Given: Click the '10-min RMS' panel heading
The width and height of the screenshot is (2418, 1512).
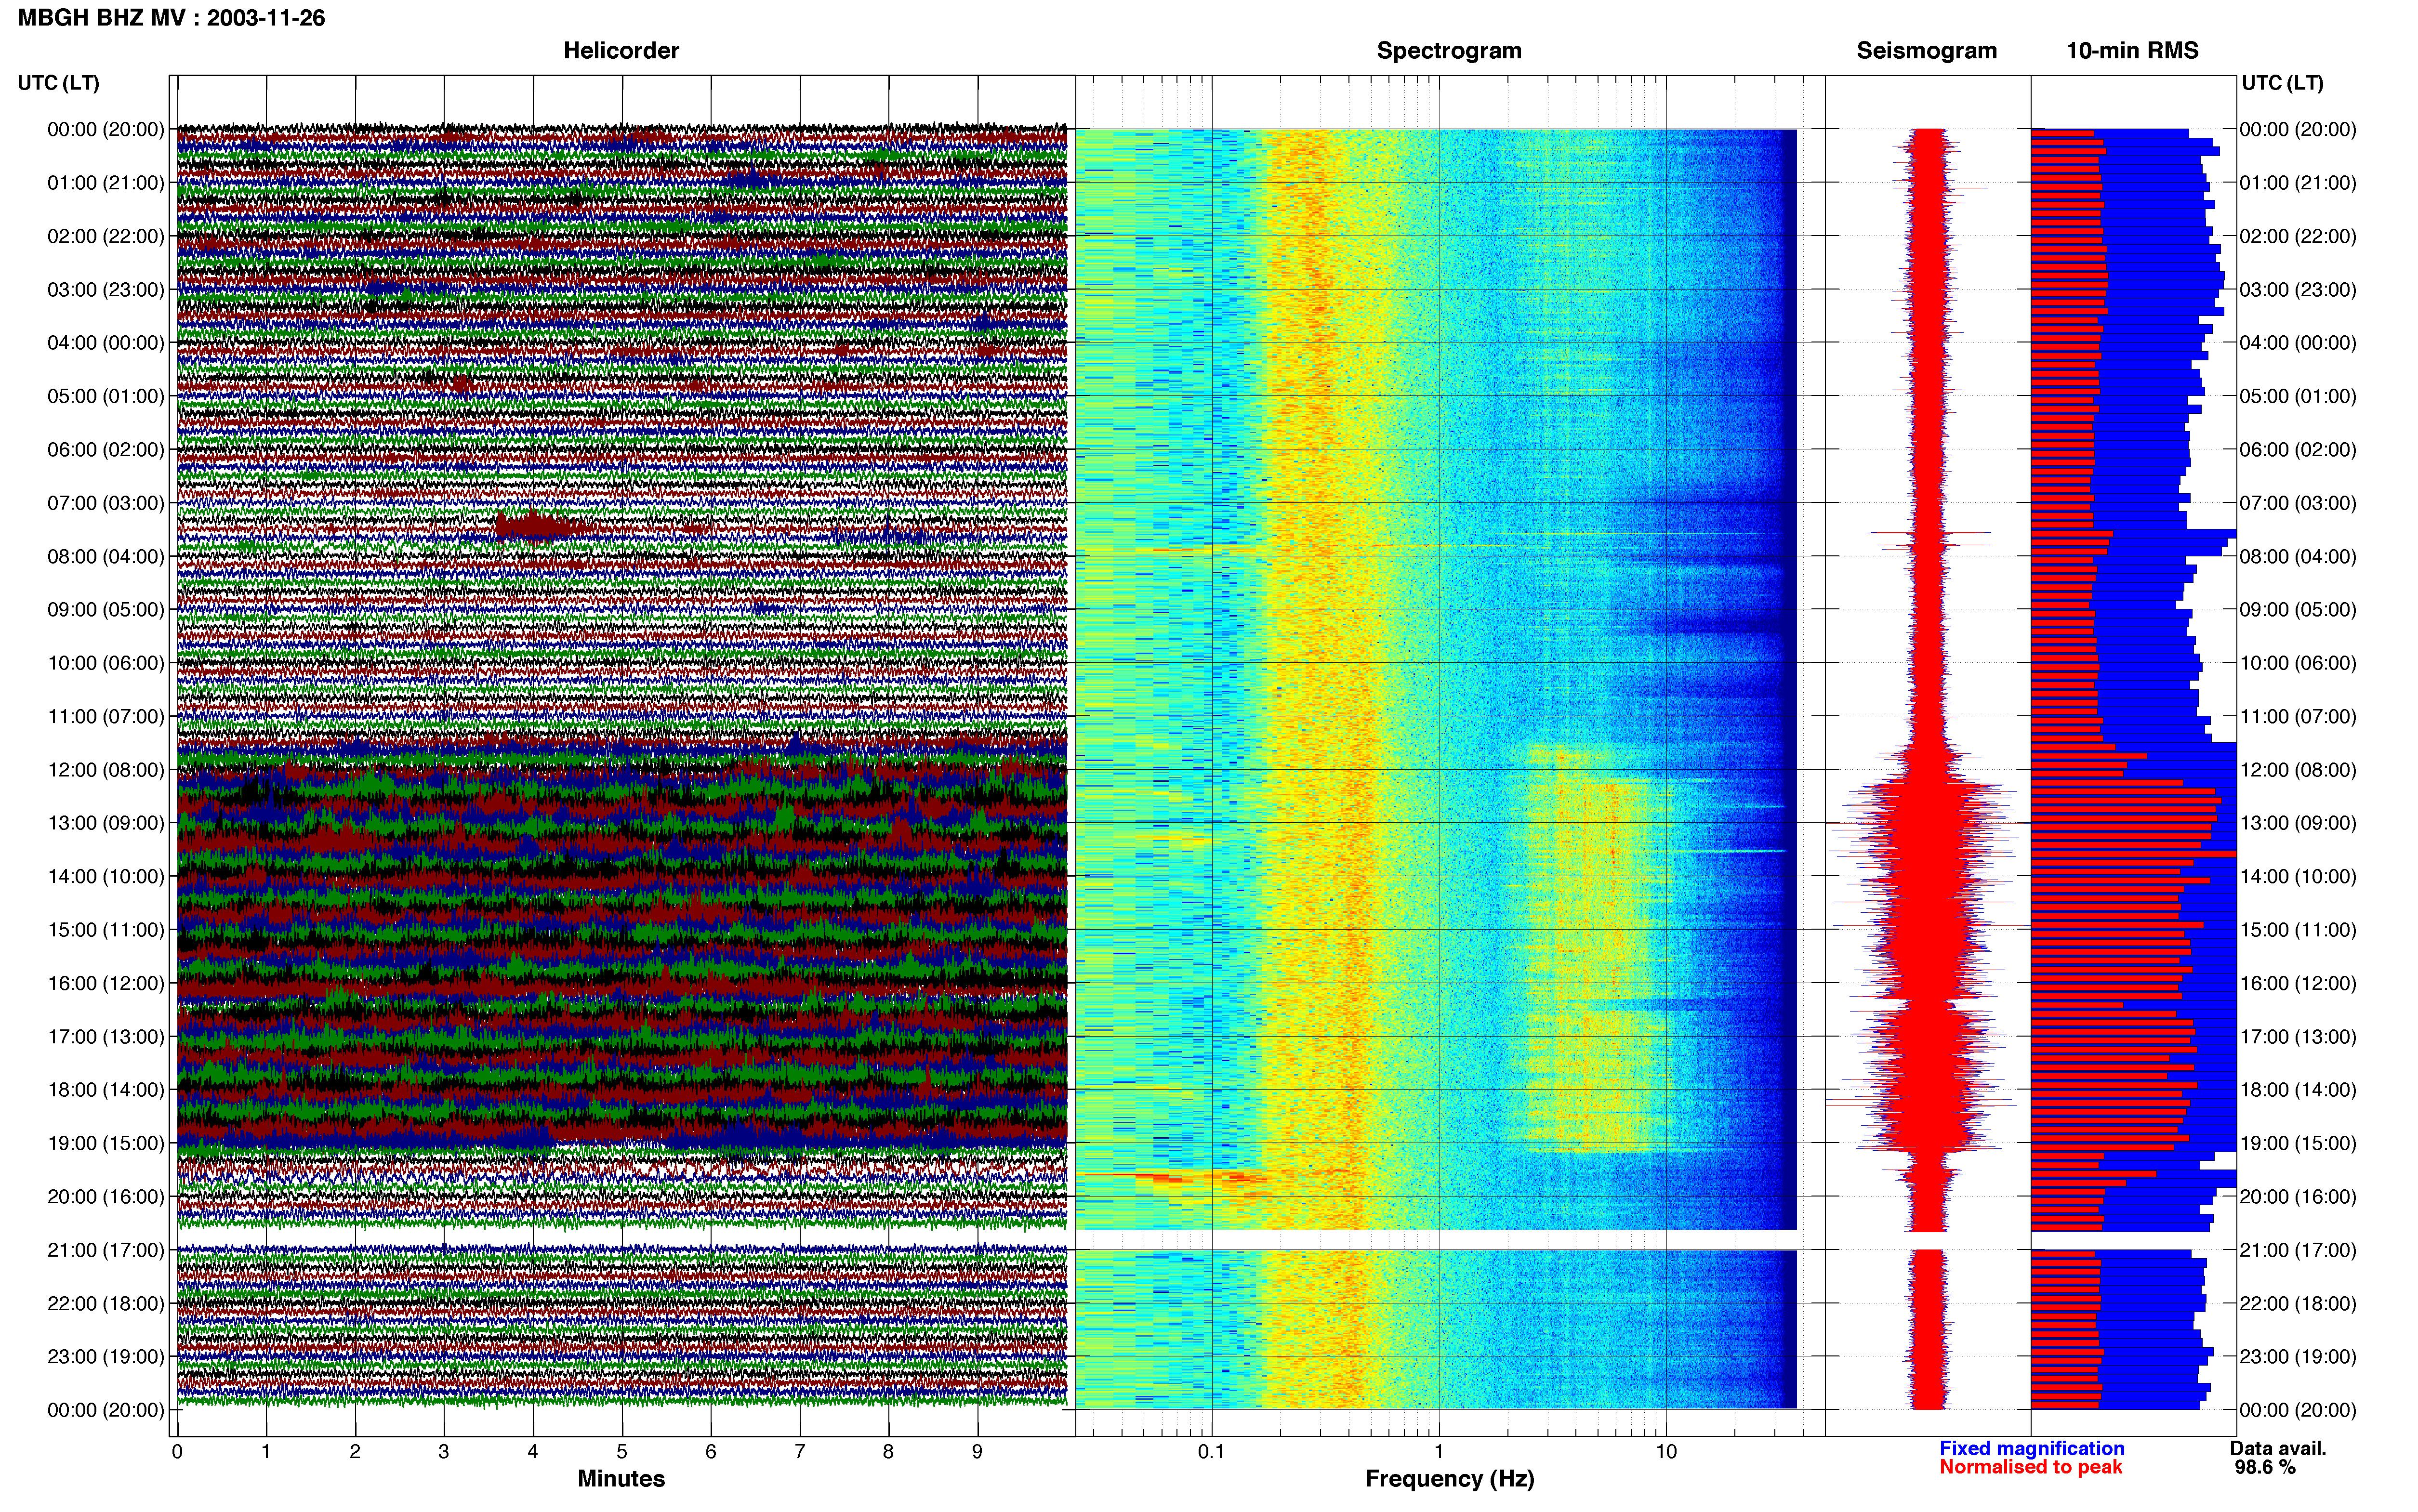Looking at the screenshot, I should point(2132,51).
